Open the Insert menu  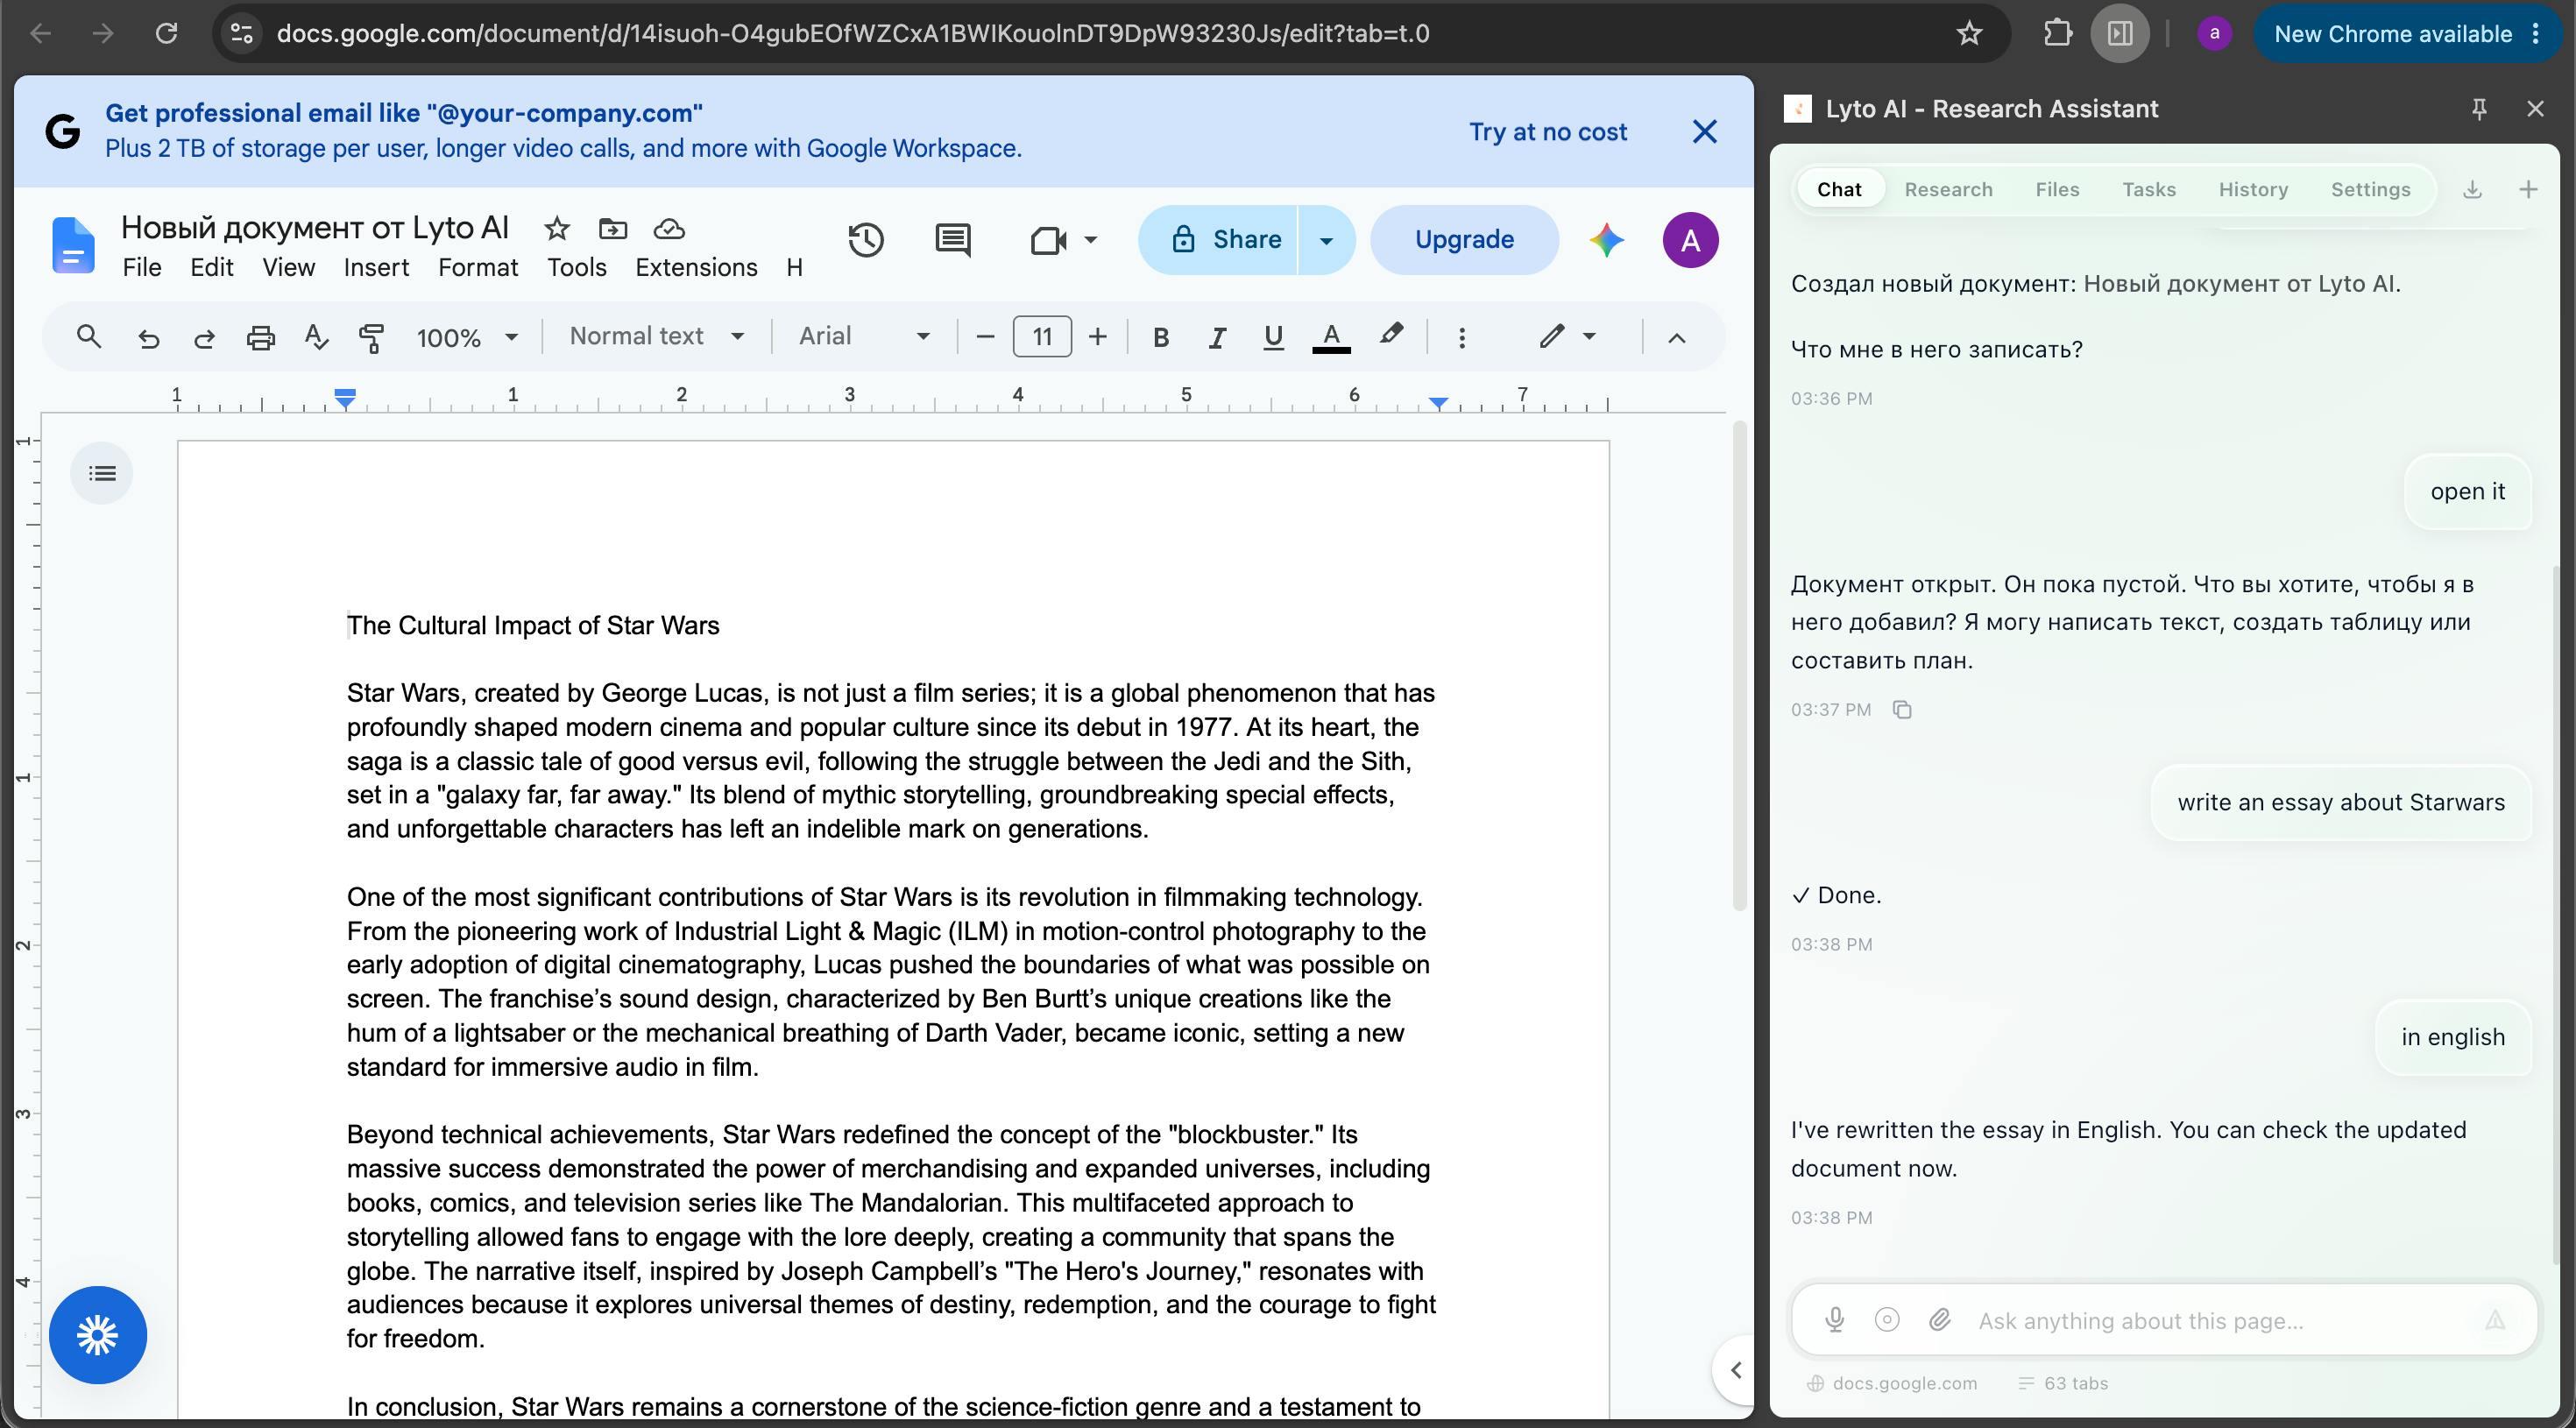click(376, 267)
